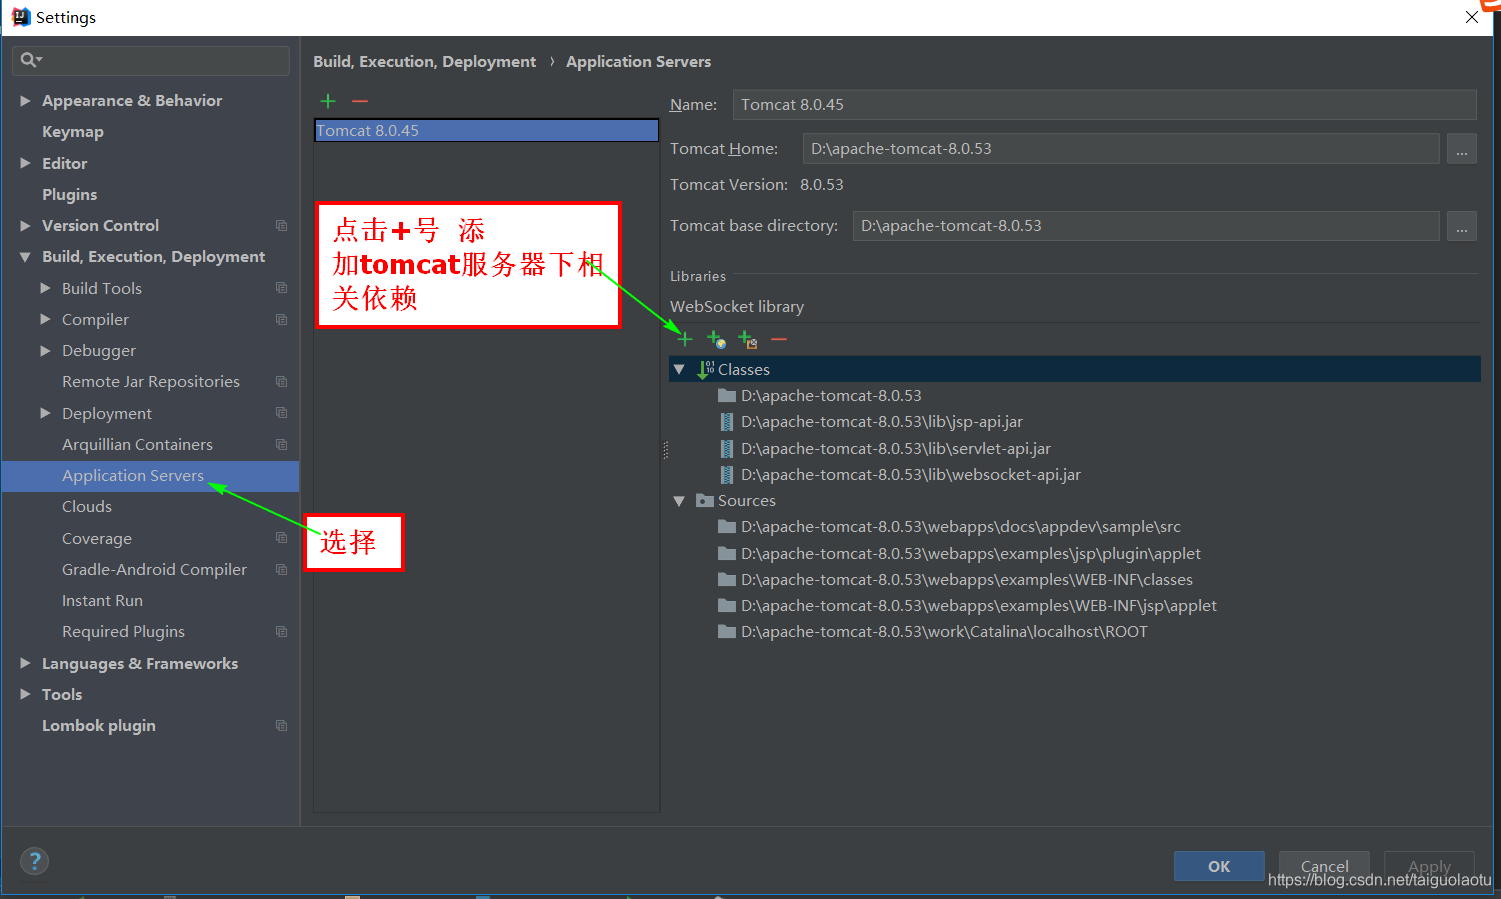The height and width of the screenshot is (899, 1501).
Task: Click the IntelliJ logo in the title bar
Action: 20,17
